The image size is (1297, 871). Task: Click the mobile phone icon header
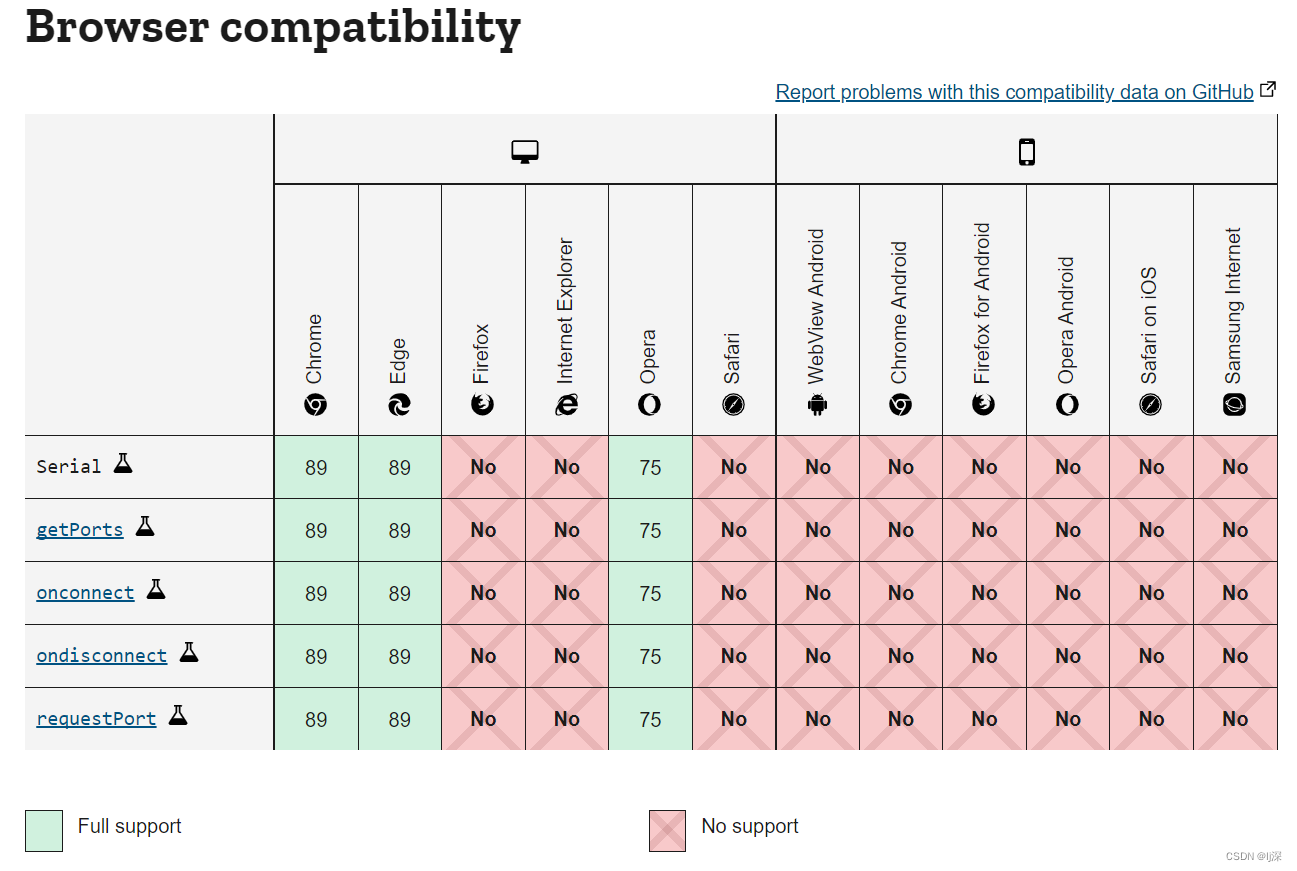point(1026,151)
